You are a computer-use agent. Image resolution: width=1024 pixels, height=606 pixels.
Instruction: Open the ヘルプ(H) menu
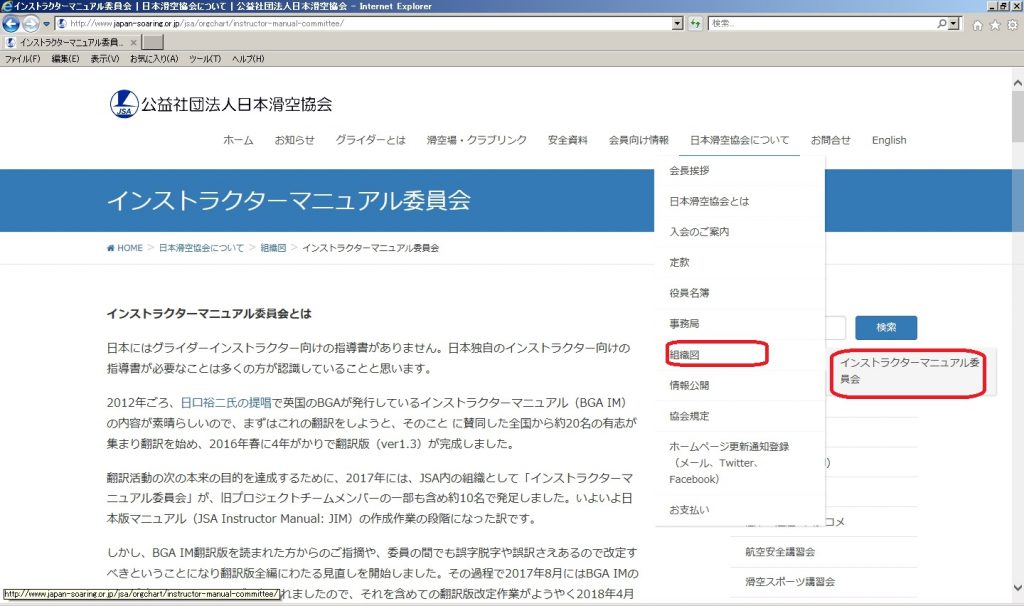click(x=248, y=59)
